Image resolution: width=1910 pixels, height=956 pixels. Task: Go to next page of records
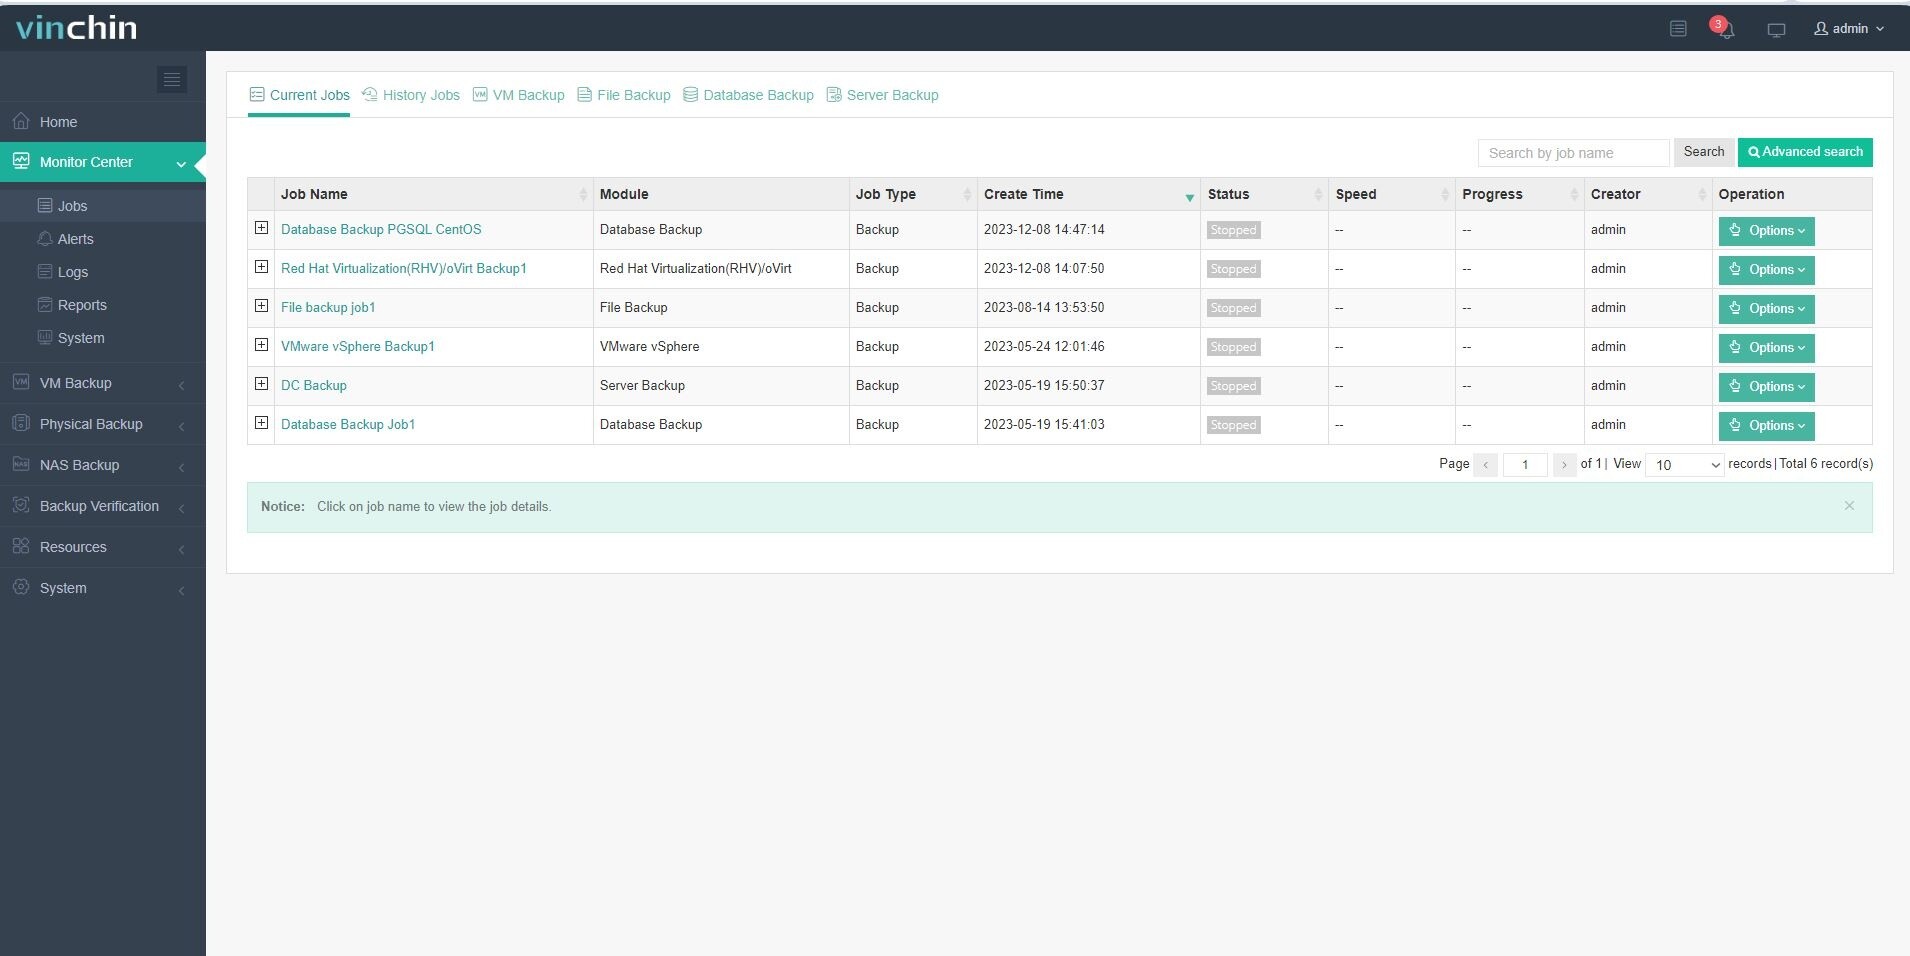click(1564, 465)
